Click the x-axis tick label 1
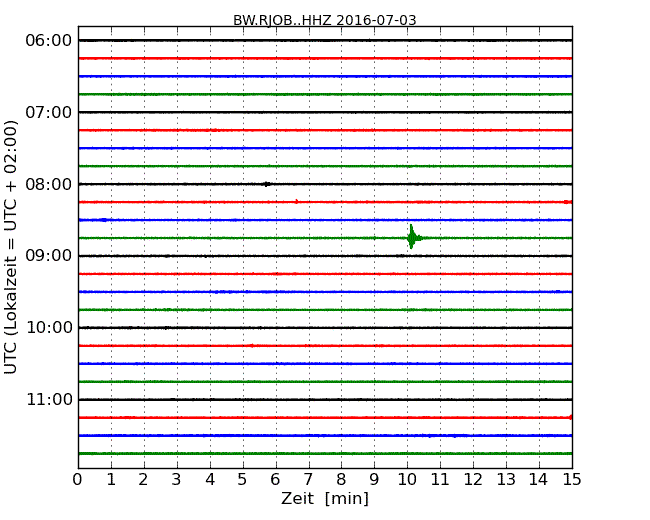650x520 pixels. [111, 480]
